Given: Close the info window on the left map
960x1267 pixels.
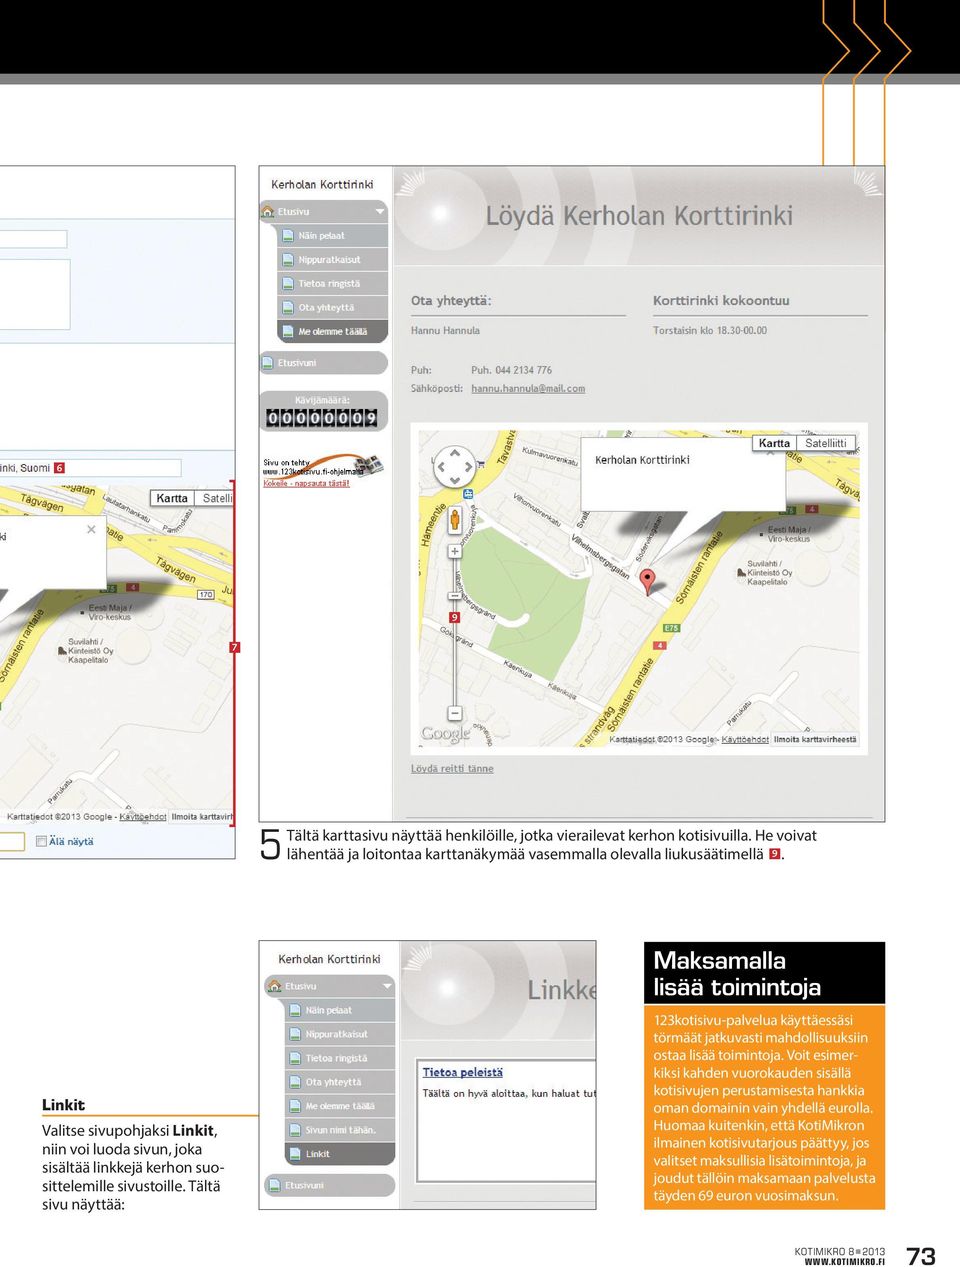Looking at the screenshot, I should click(91, 530).
